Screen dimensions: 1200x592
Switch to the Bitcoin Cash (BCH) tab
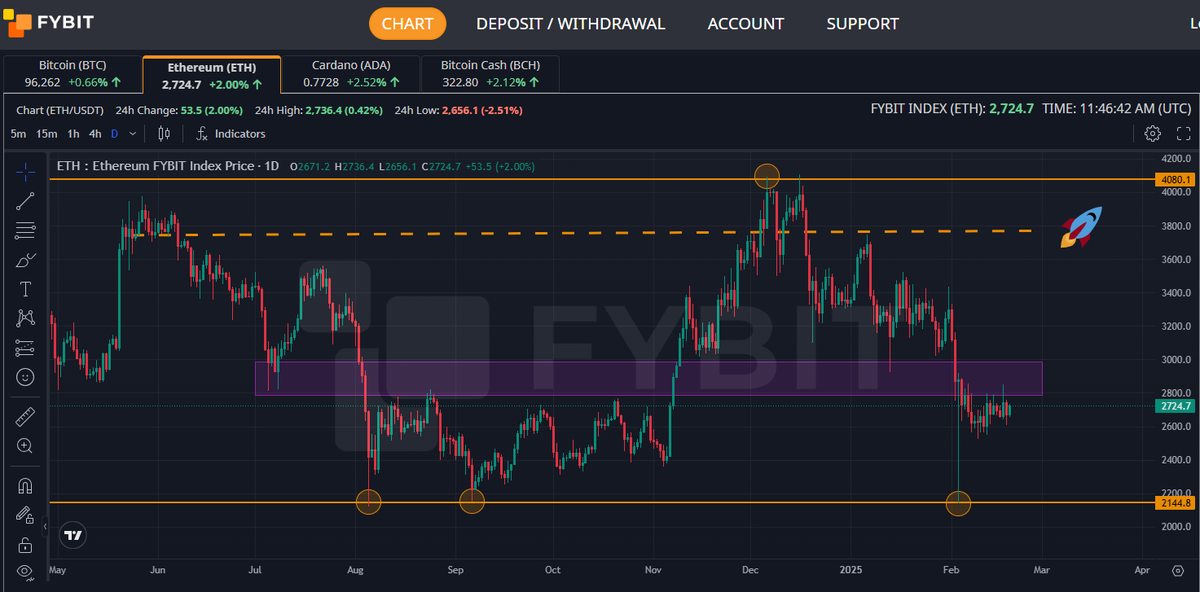489,74
